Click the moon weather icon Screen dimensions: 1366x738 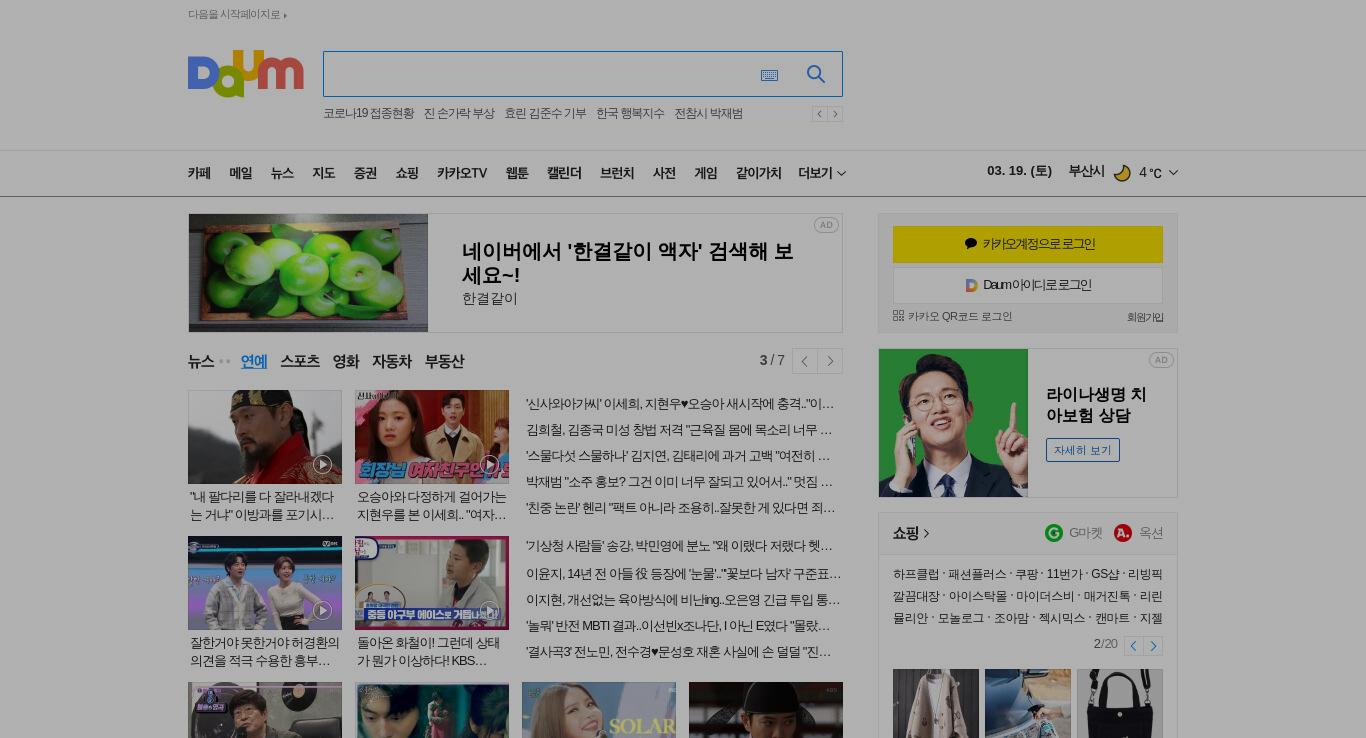pos(1122,173)
